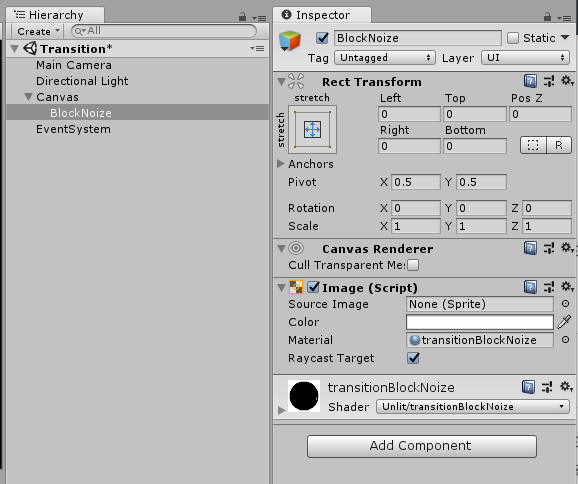Expand the Anchors foldout
Image resolution: width=578 pixels, height=484 pixels.
(x=281, y=164)
